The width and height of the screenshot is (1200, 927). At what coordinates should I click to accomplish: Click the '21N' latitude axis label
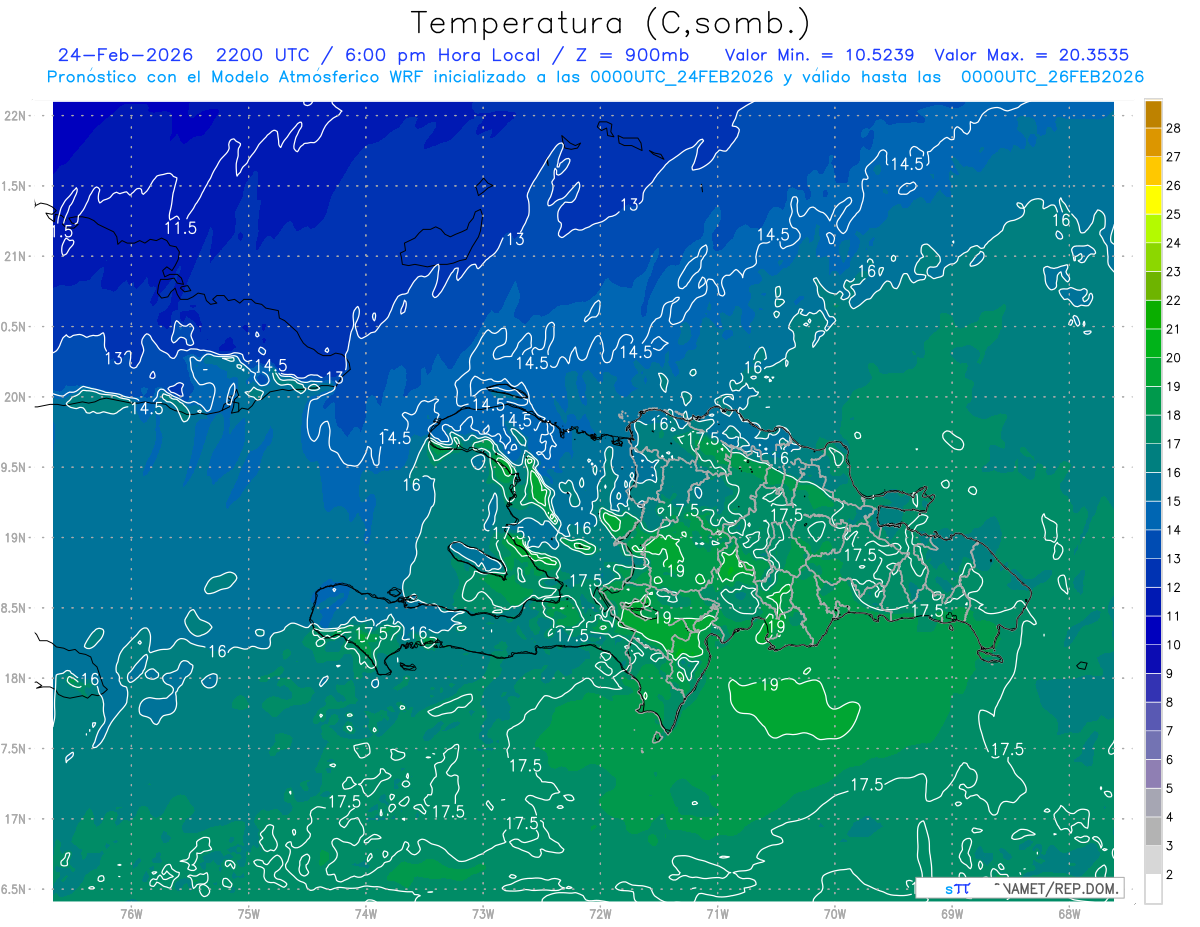(15, 256)
